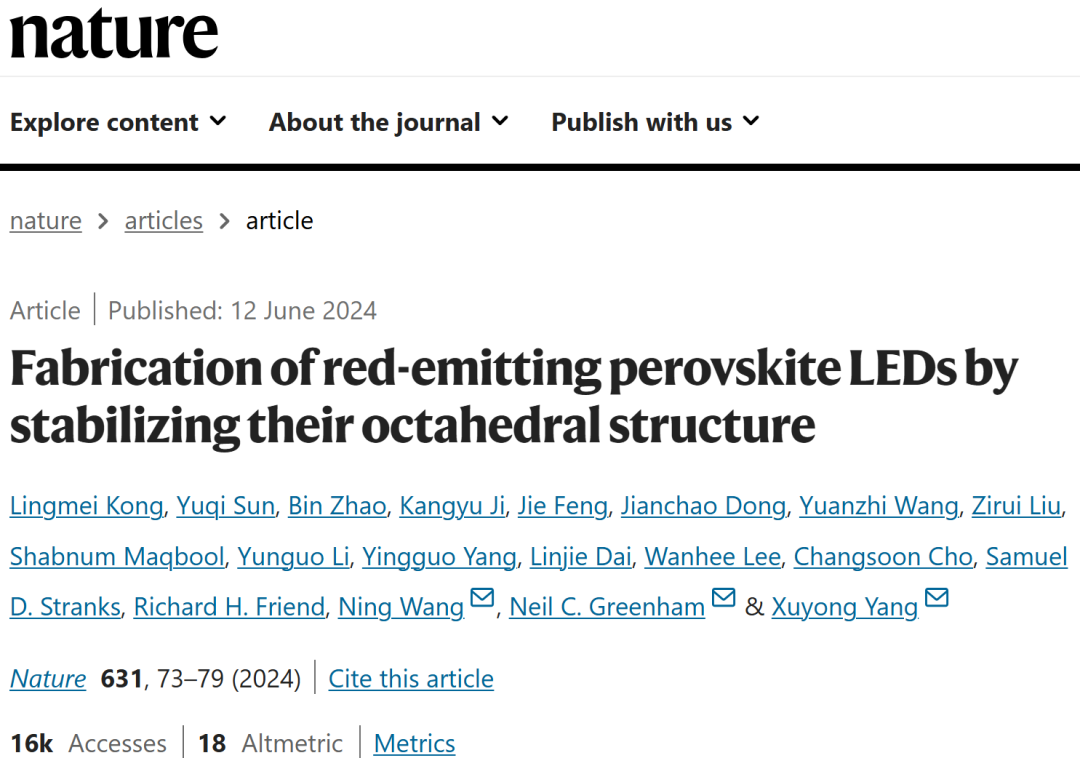This screenshot has width=1080, height=766.
Task: Click author Shabnum Maqbool
Action: point(117,557)
